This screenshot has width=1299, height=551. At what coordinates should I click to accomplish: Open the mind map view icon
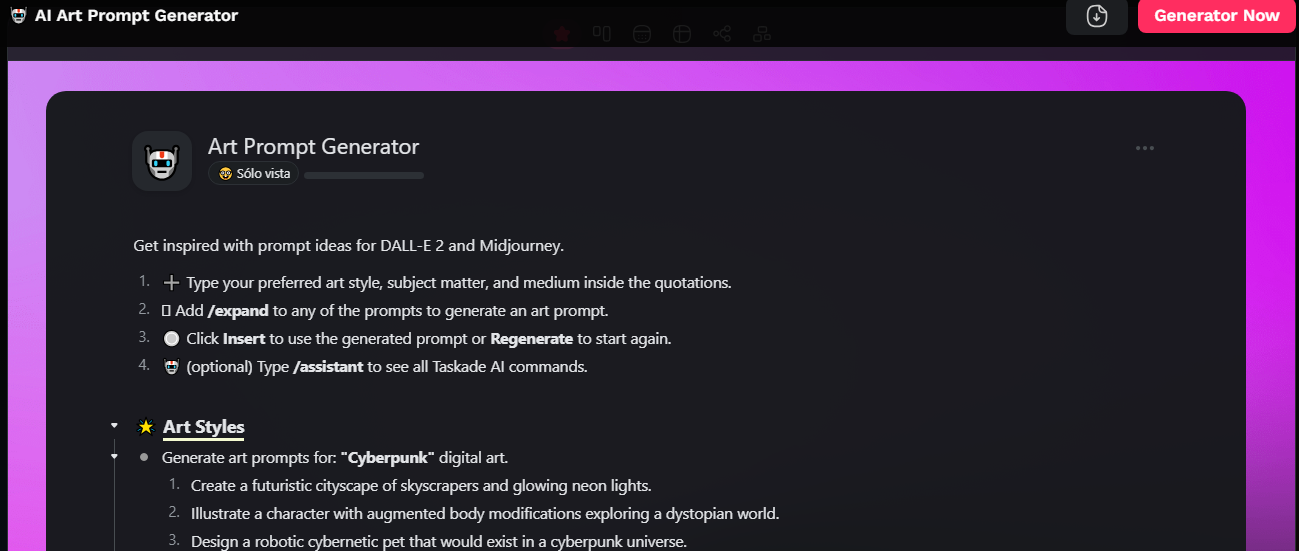pyautogui.click(x=722, y=34)
